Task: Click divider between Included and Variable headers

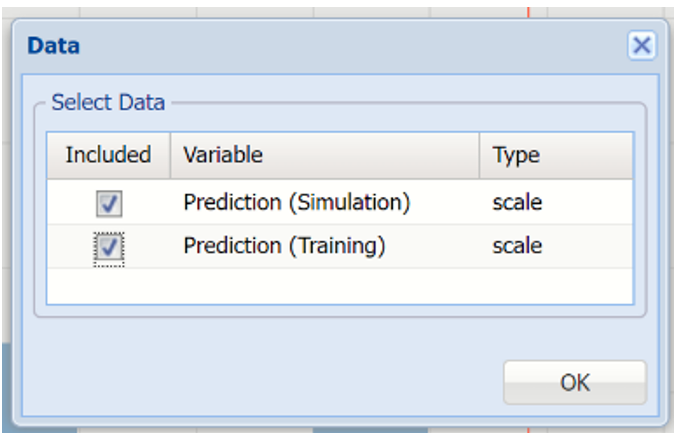Action: [169, 155]
